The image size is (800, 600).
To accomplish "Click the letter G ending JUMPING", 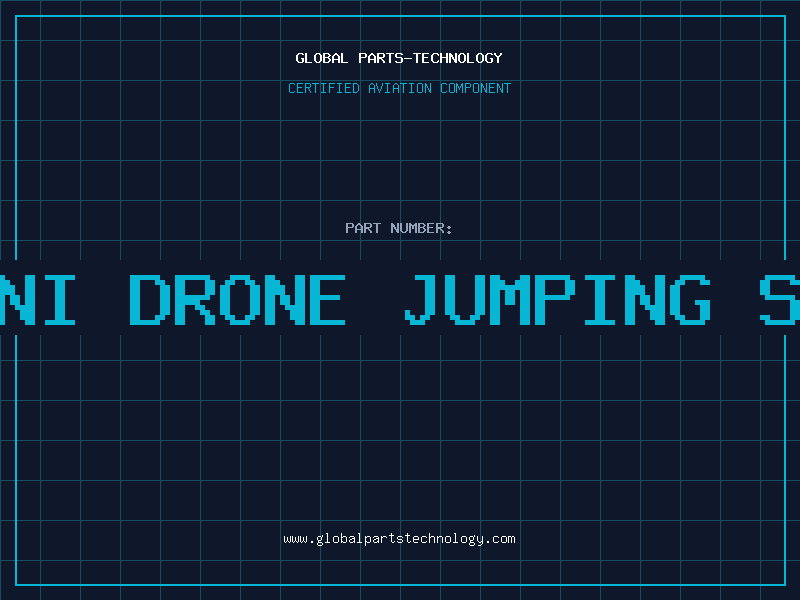I will coord(692,300).
